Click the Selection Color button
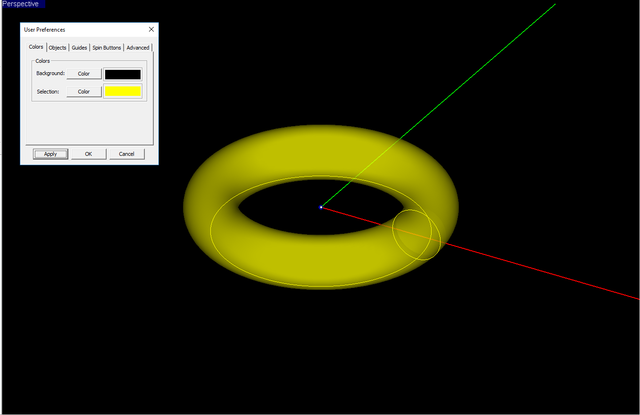Screen dimensions: 640x415 (84, 92)
